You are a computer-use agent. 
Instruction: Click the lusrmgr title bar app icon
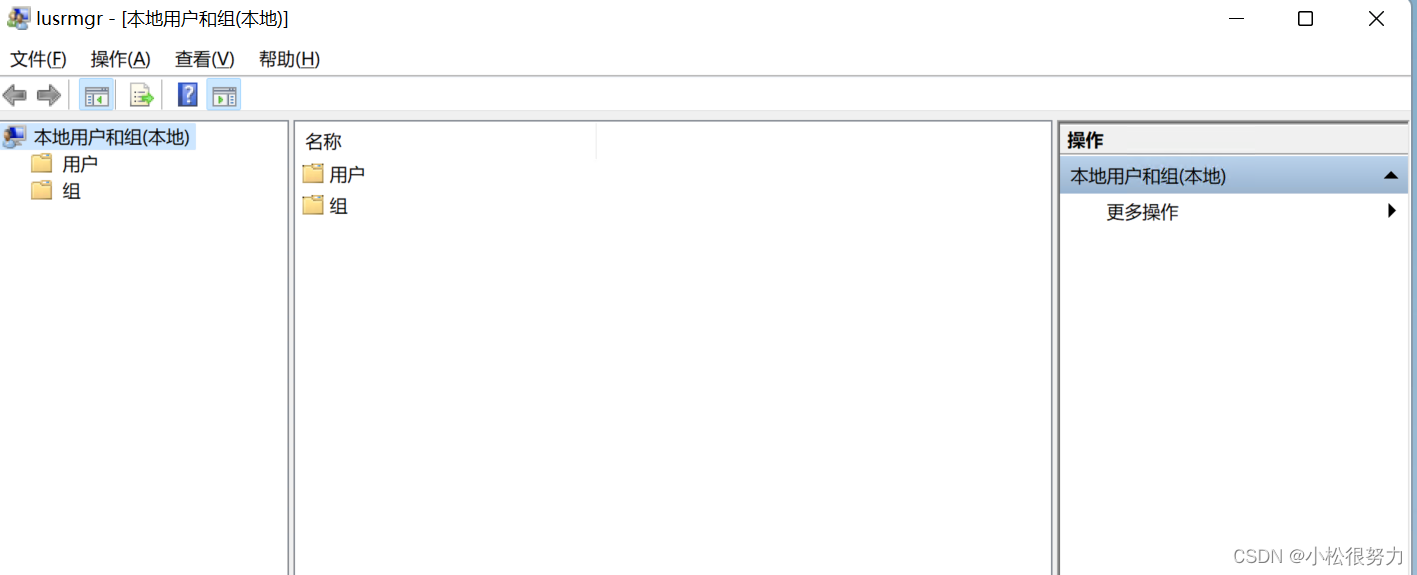click(18, 18)
